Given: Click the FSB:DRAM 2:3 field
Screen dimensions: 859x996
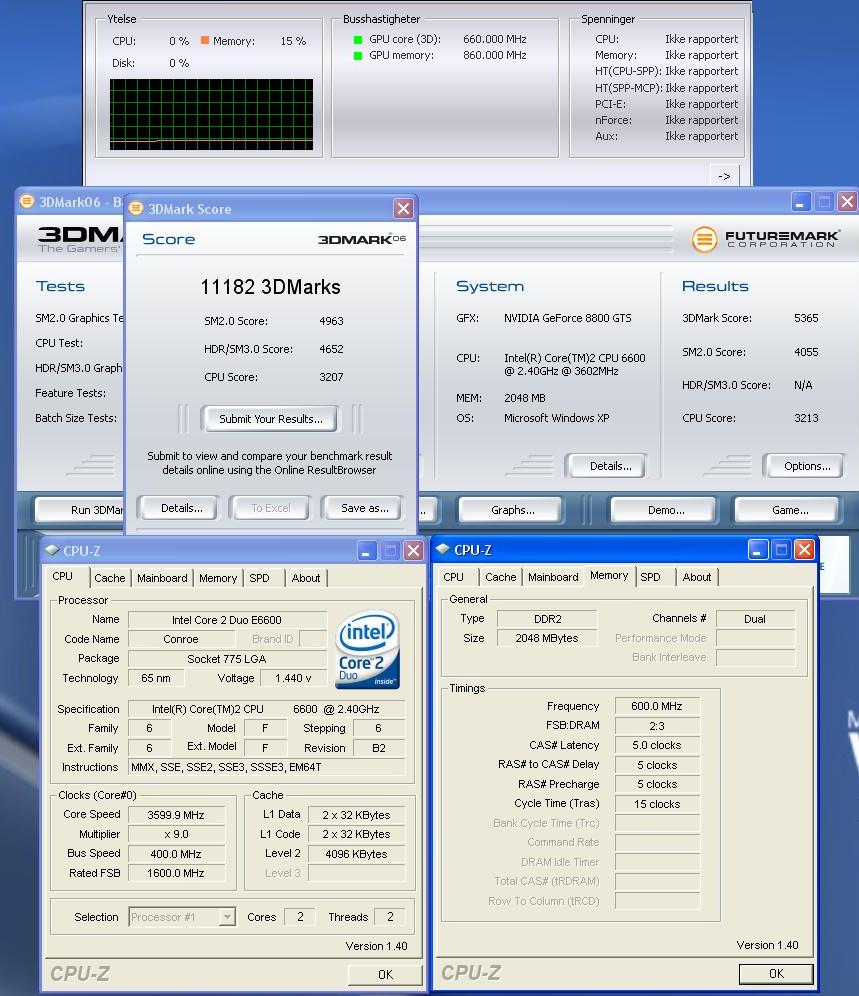Looking at the screenshot, I should [x=657, y=726].
